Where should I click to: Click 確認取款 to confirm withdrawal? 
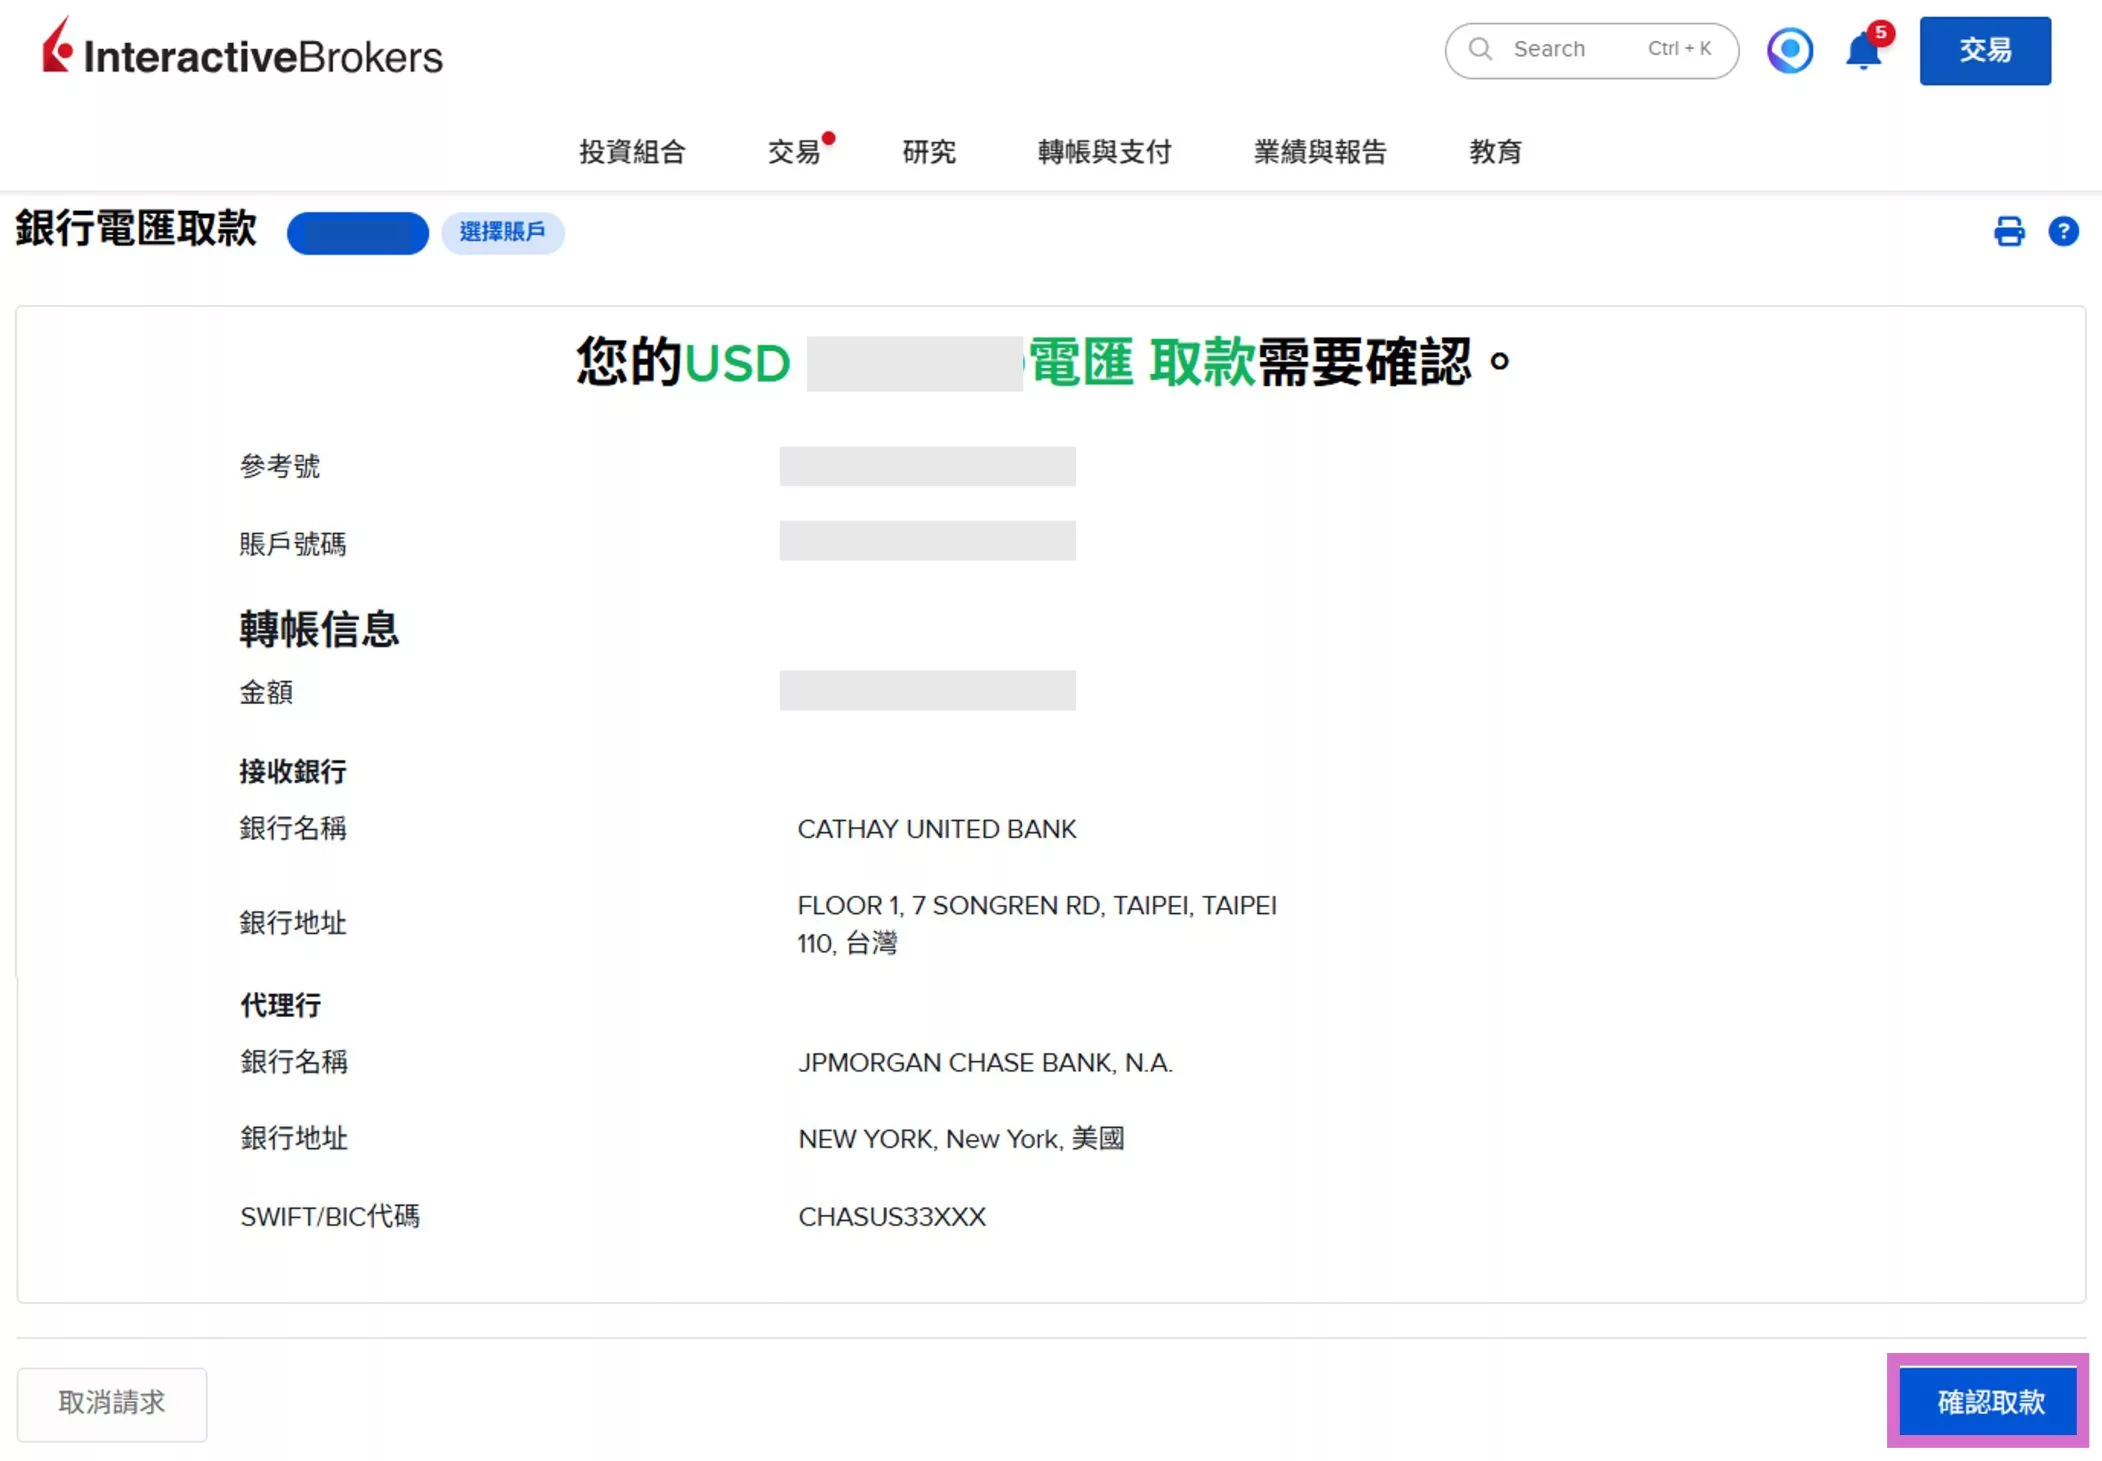pyautogui.click(x=1988, y=1402)
